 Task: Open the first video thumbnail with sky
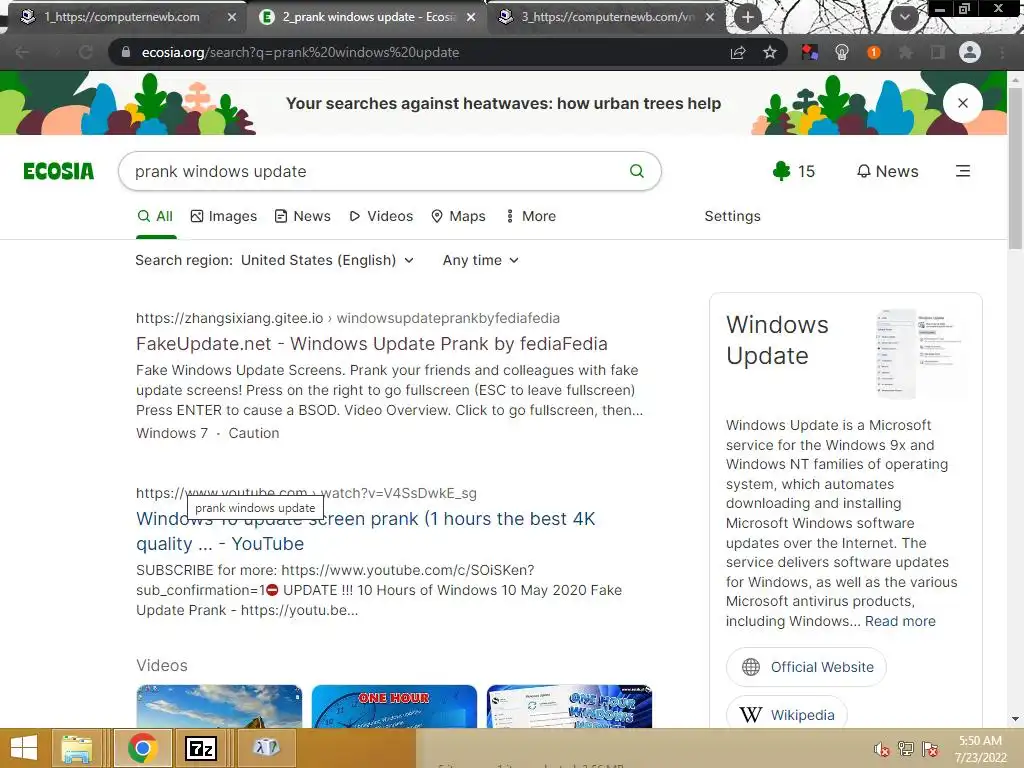[x=219, y=707]
